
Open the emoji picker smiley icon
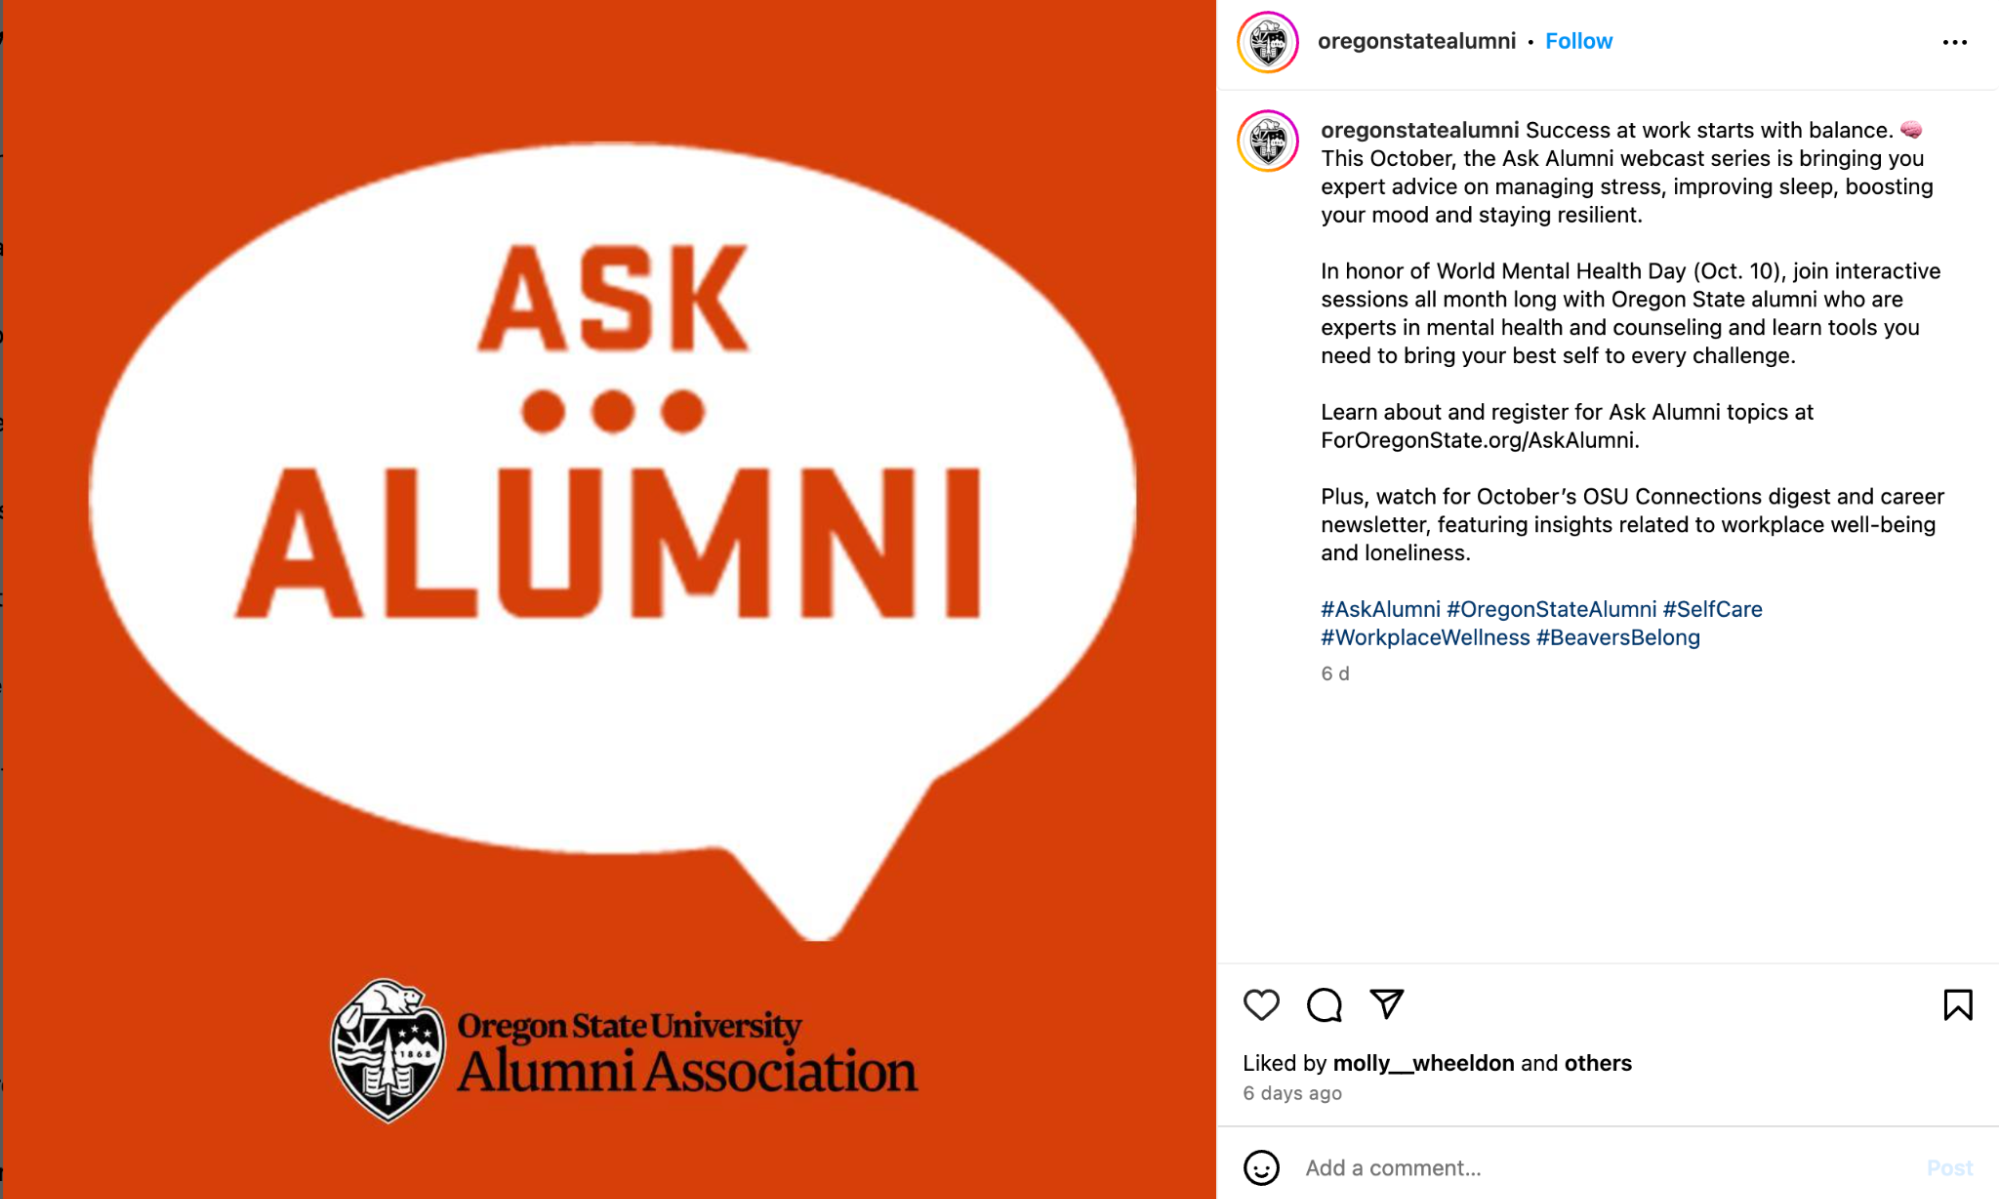tap(1261, 1167)
